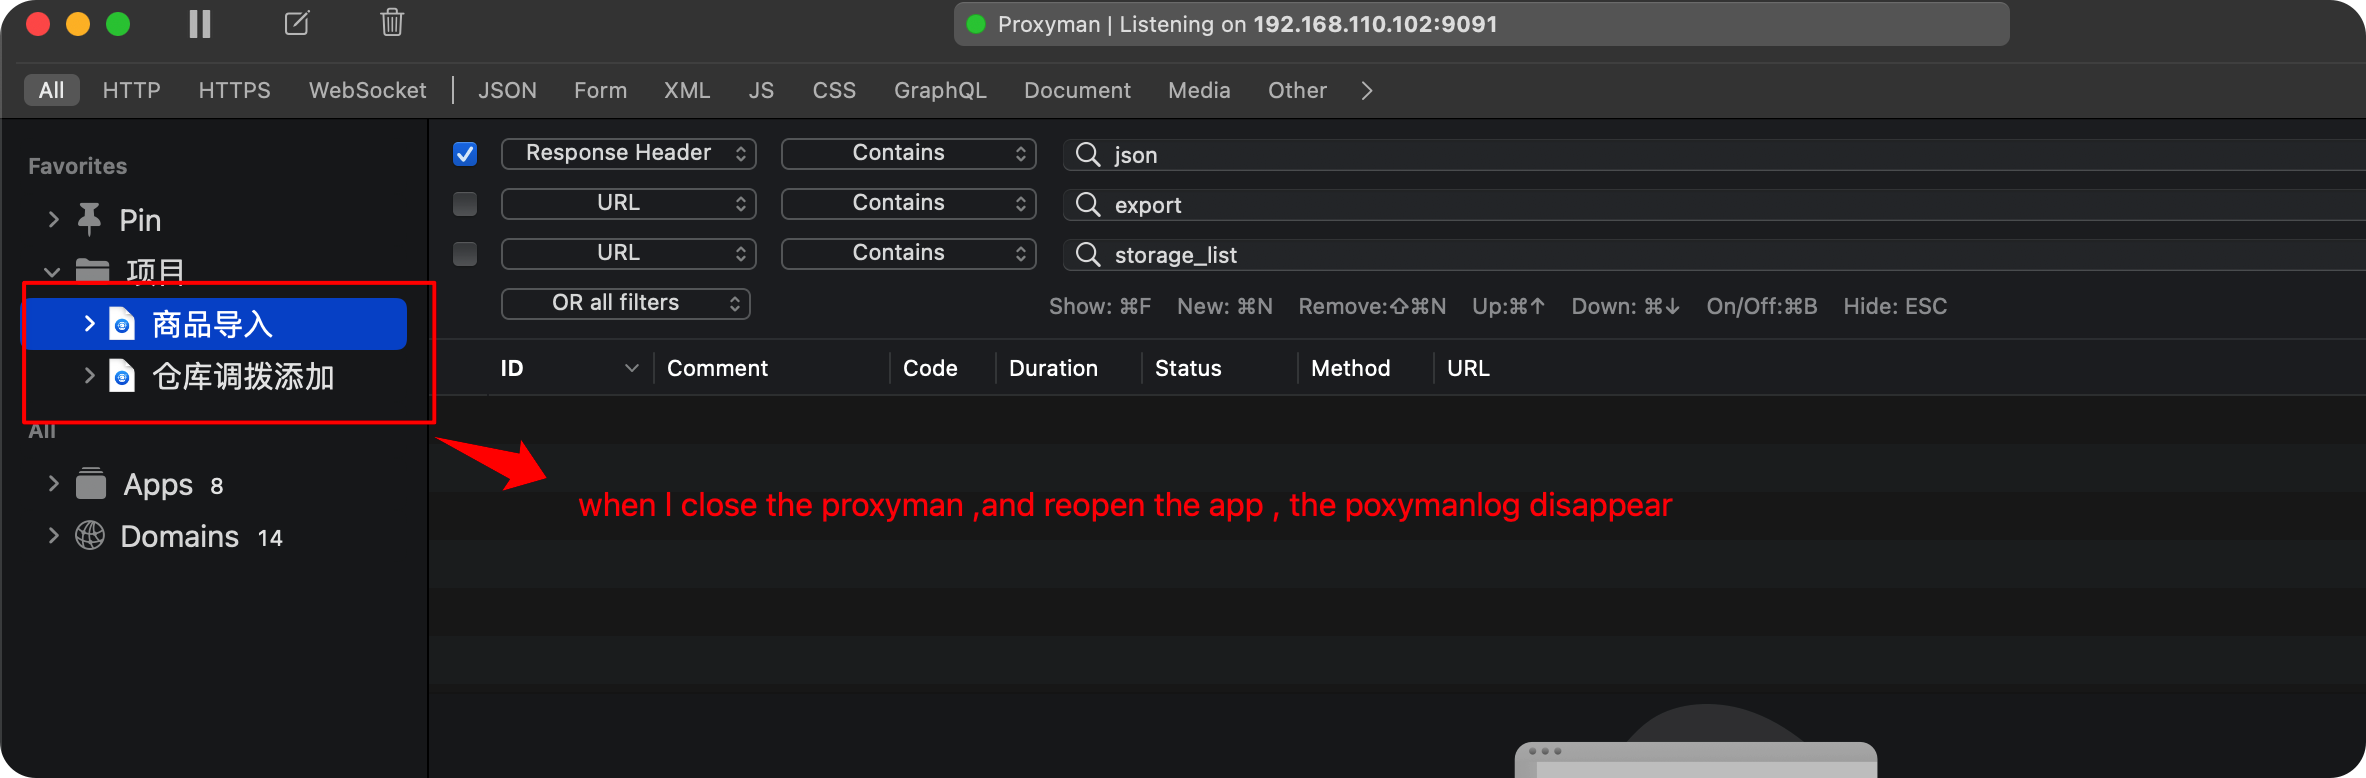This screenshot has height=778, width=2366.
Task: Expand the 仓库调拨添加 item chevron
Action: point(89,375)
